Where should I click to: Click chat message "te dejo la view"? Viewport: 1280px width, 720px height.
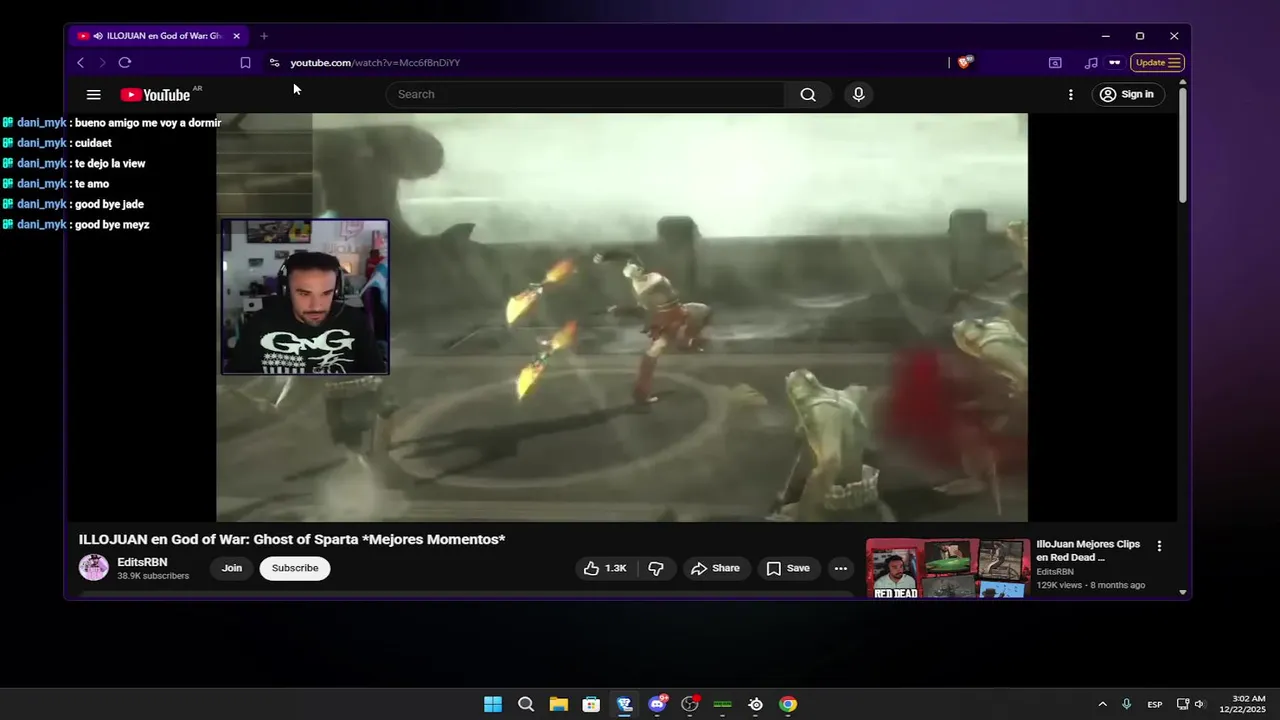[110, 164]
